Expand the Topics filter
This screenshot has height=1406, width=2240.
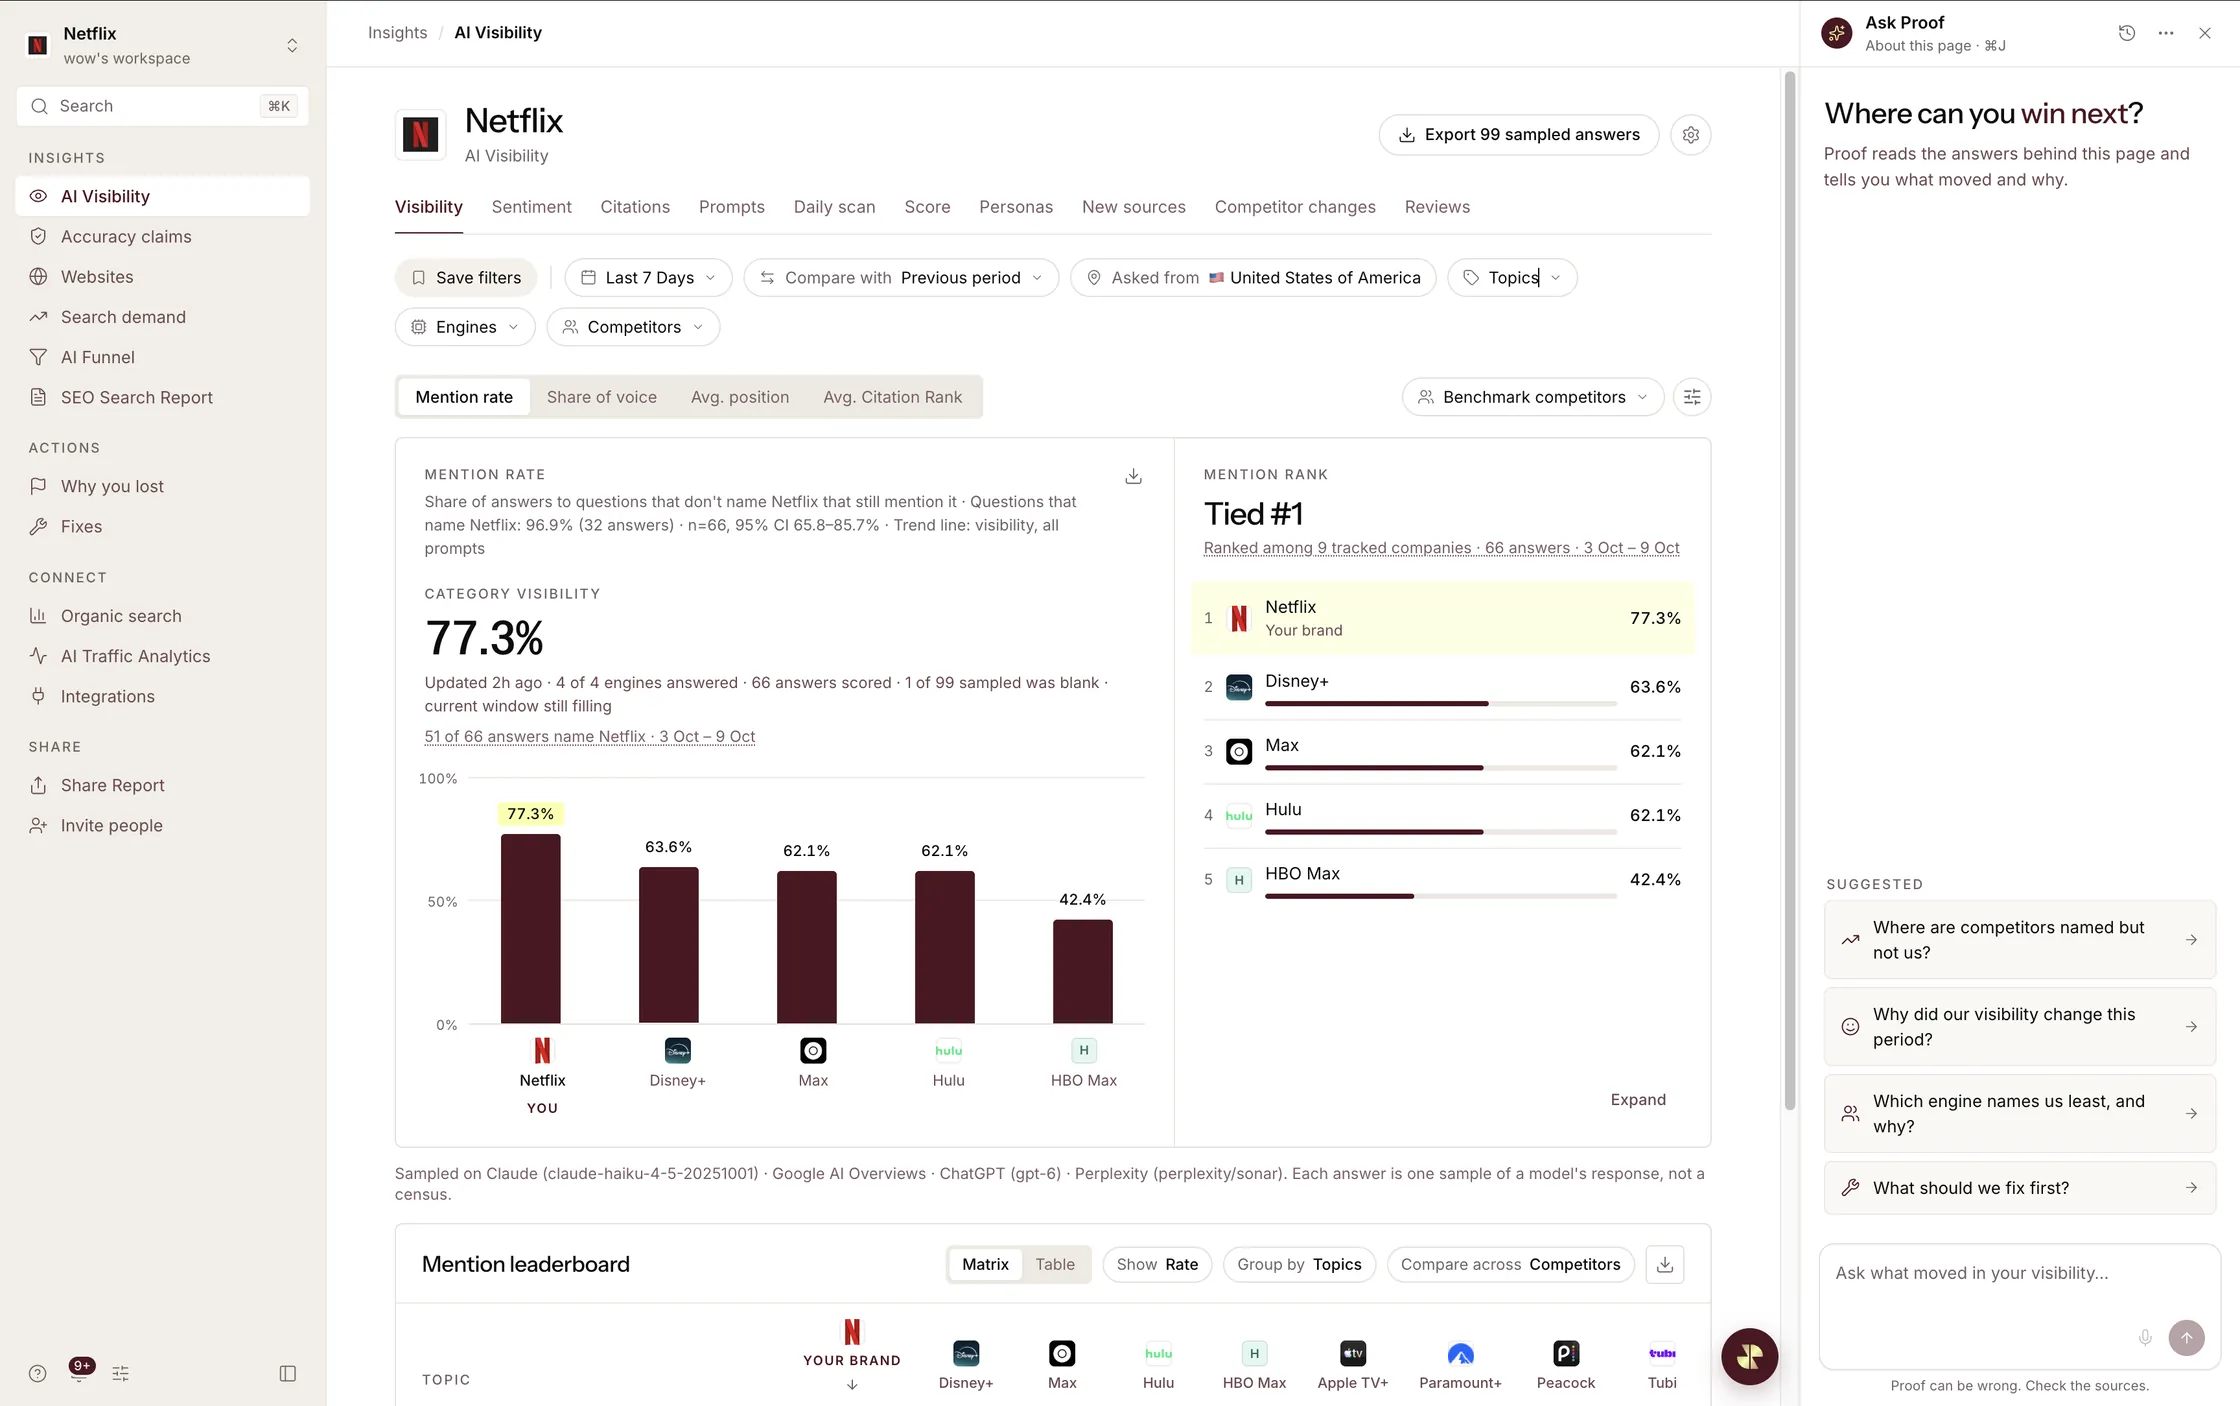coord(1512,278)
